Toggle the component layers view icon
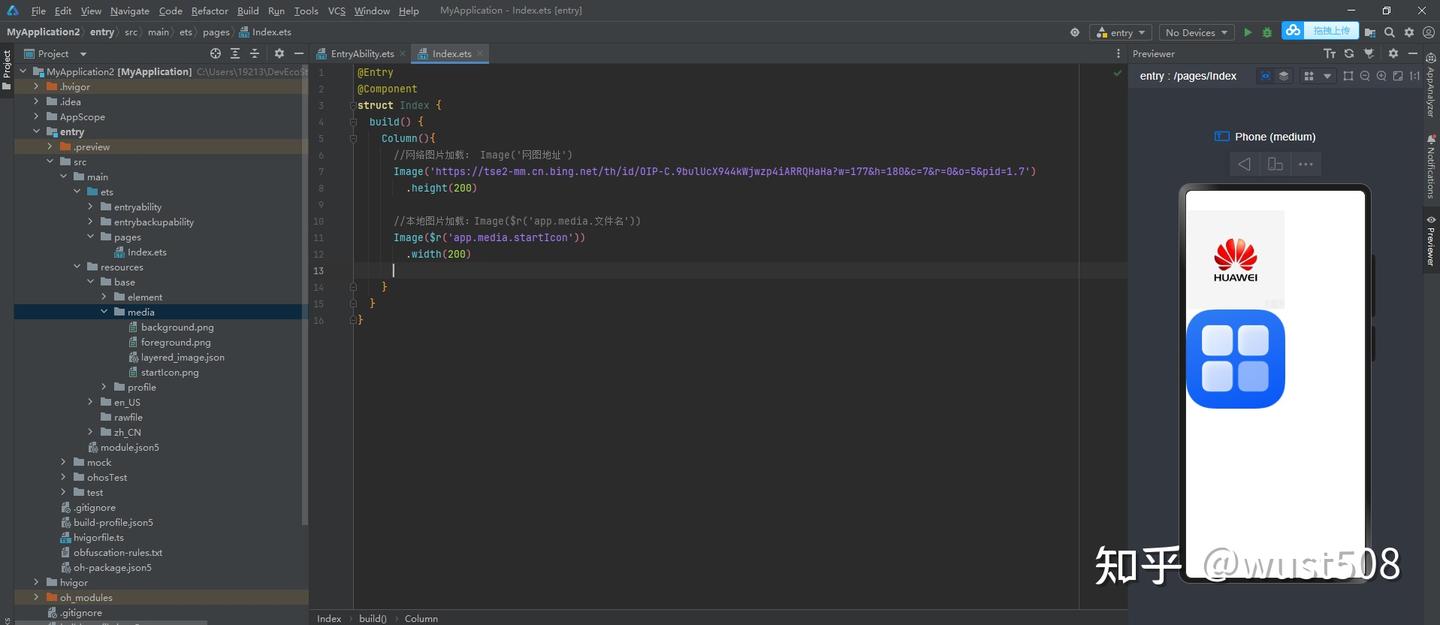The image size is (1440, 625). pos(1284,76)
